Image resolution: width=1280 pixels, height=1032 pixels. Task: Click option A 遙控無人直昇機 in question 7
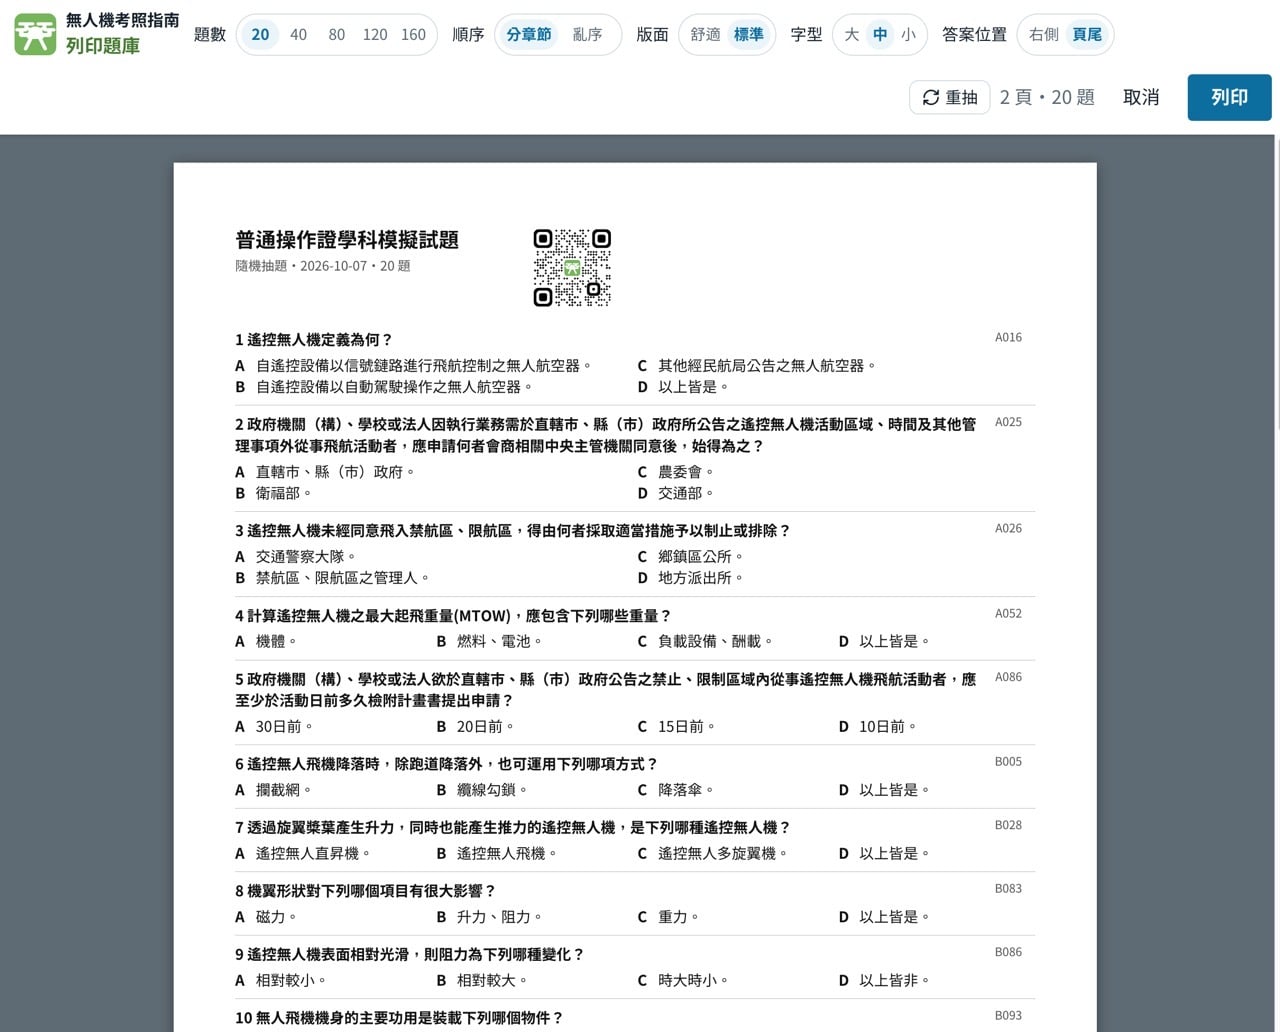pos(303,853)
